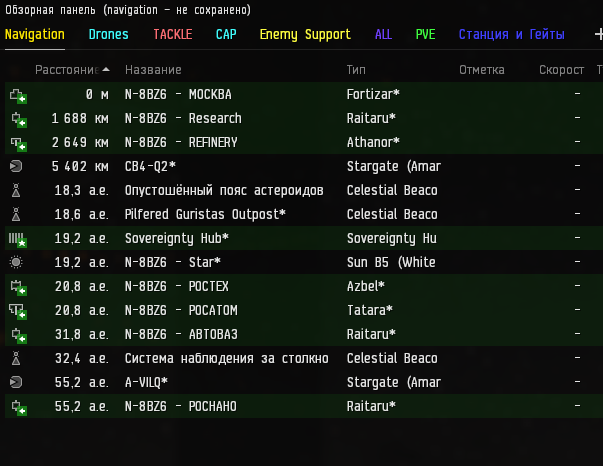
Task: Open the PVE overview tab
Action: point(425,34)
